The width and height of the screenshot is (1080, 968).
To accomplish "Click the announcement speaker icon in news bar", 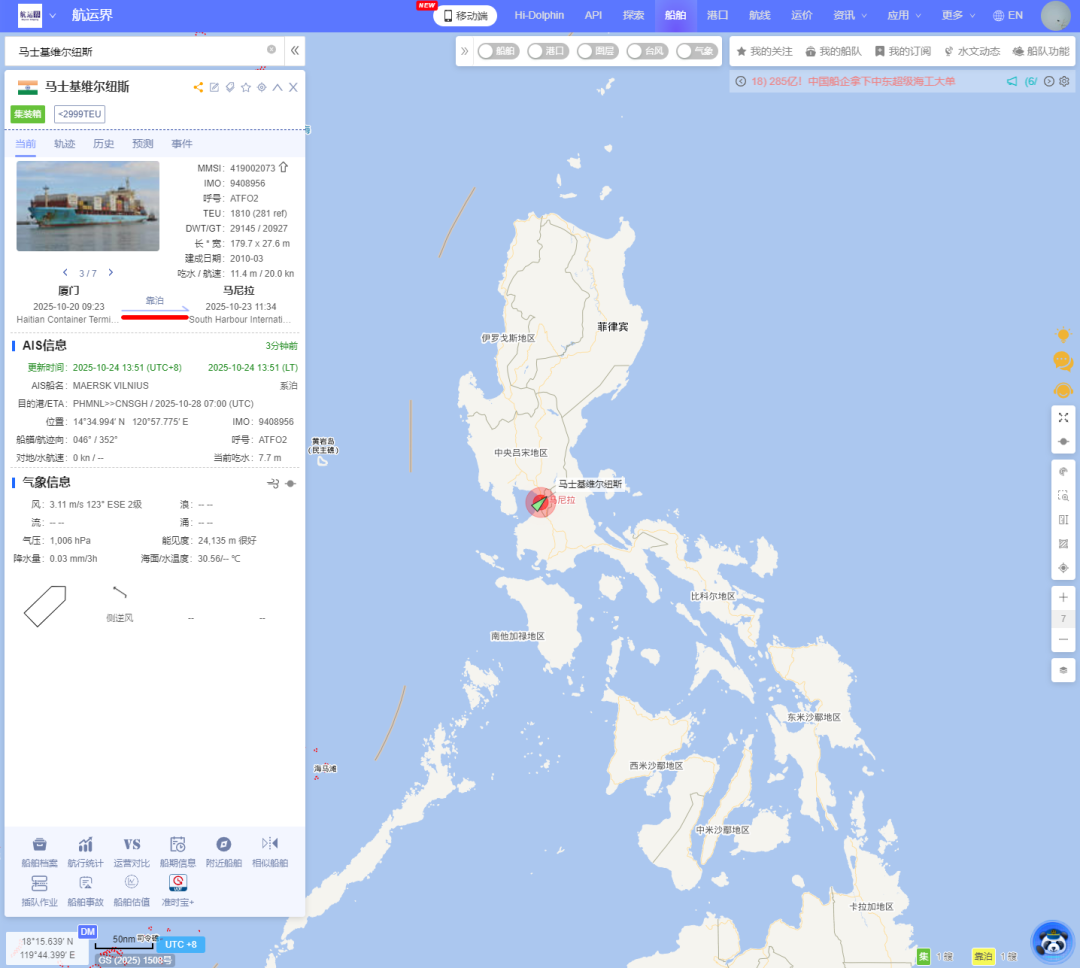I will pyautogui.click(x=1012, y=81).
